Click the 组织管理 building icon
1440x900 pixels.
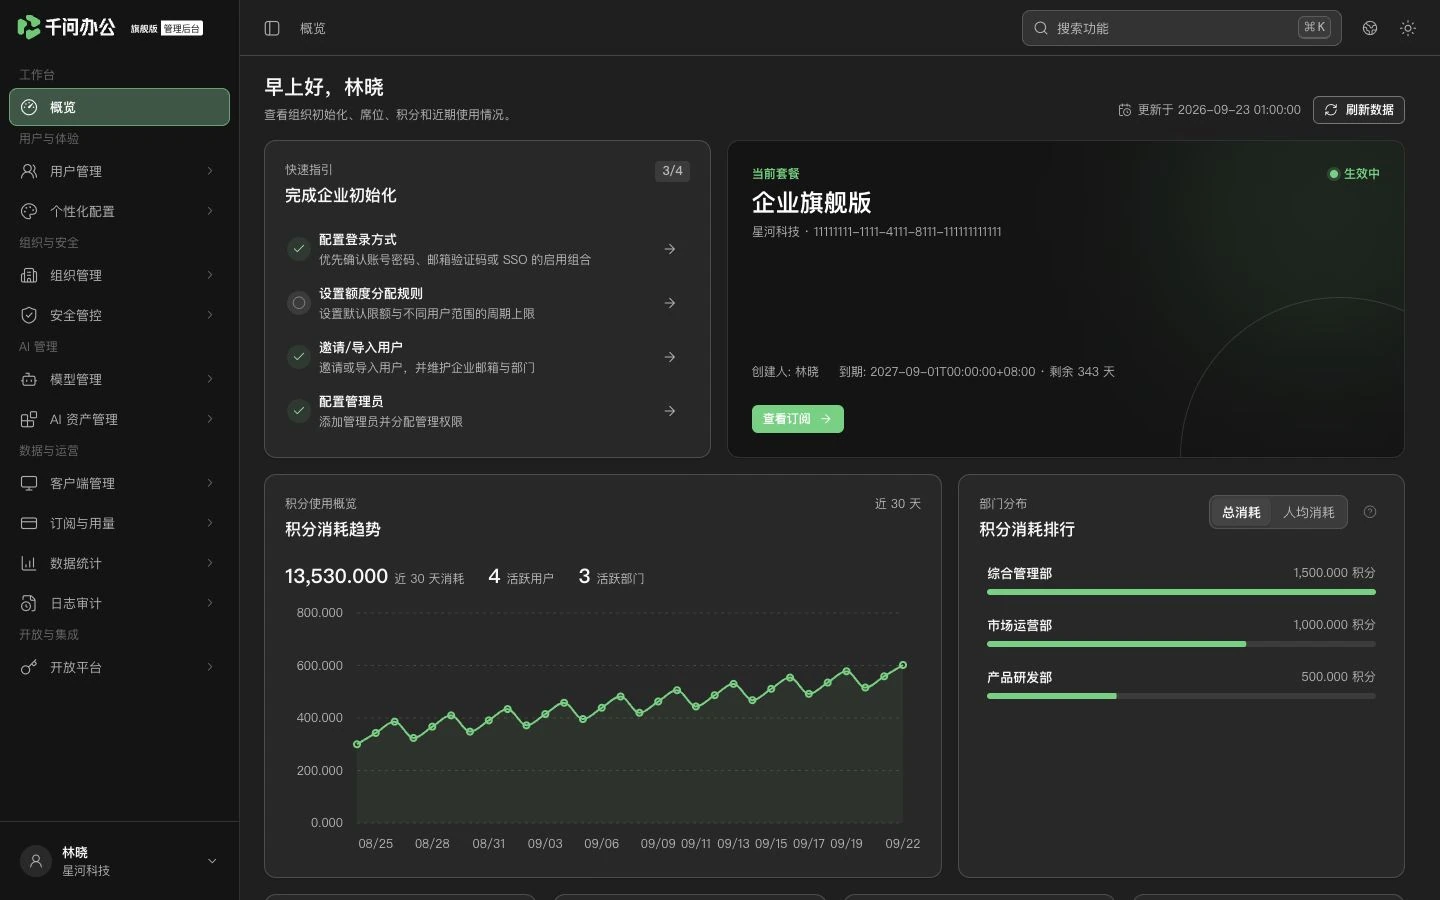tap(29, 275)
